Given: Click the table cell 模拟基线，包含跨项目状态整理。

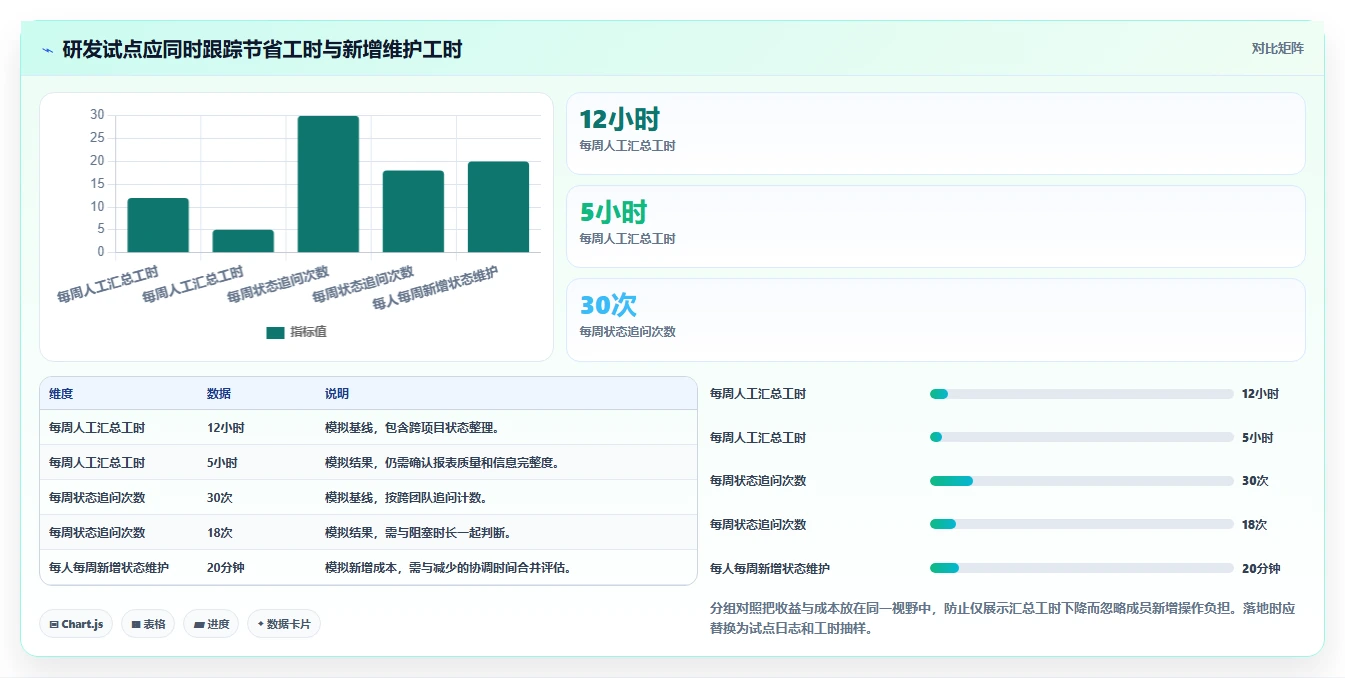Looking at the screenshot, I should [x=412, y=428].
